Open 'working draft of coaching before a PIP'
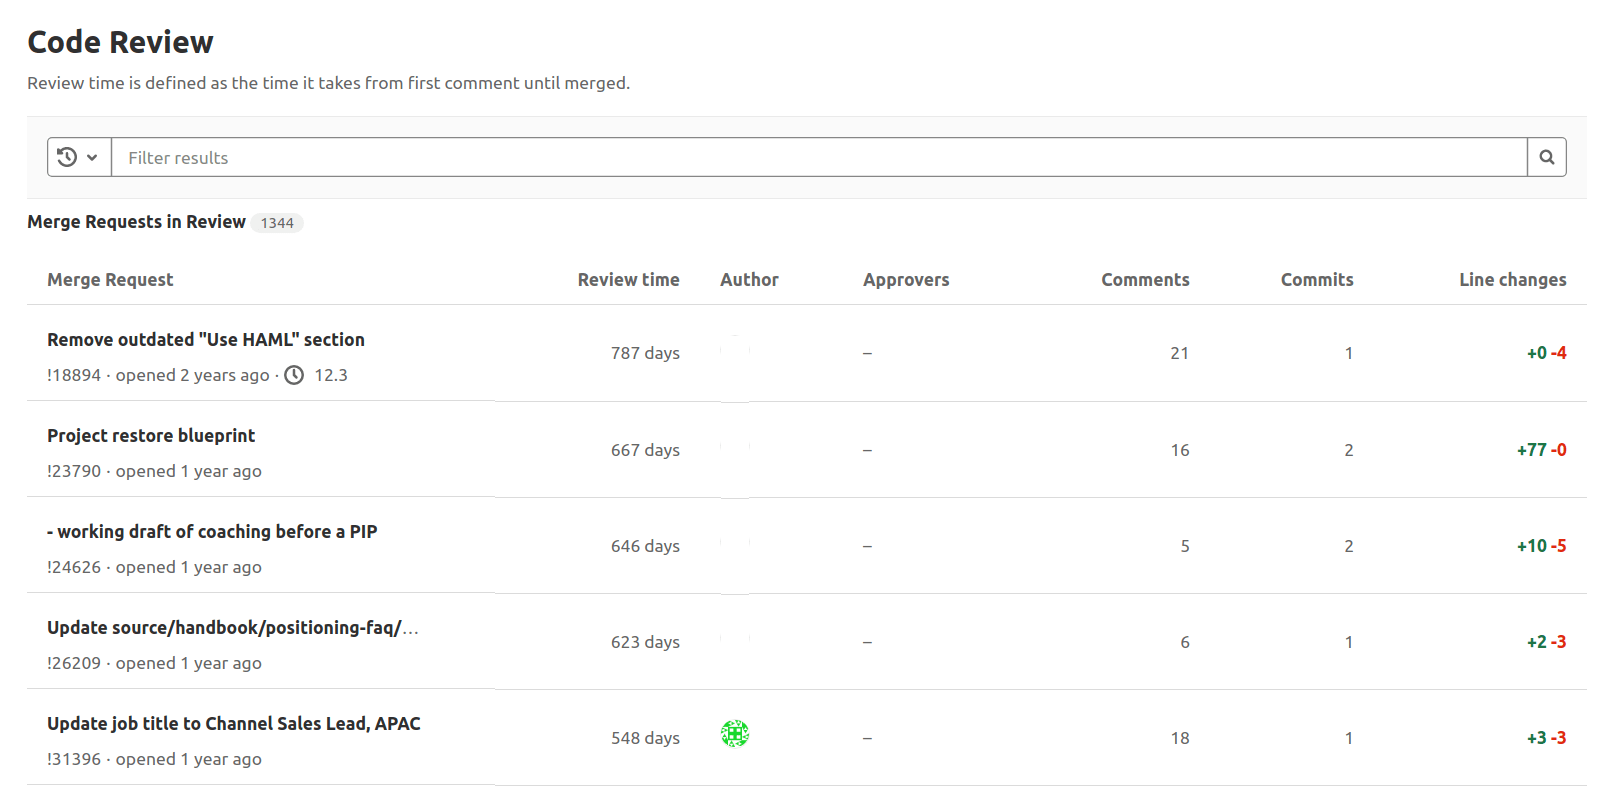The width and height of the screenshot is (1610, 787). [x=212, y=532]
